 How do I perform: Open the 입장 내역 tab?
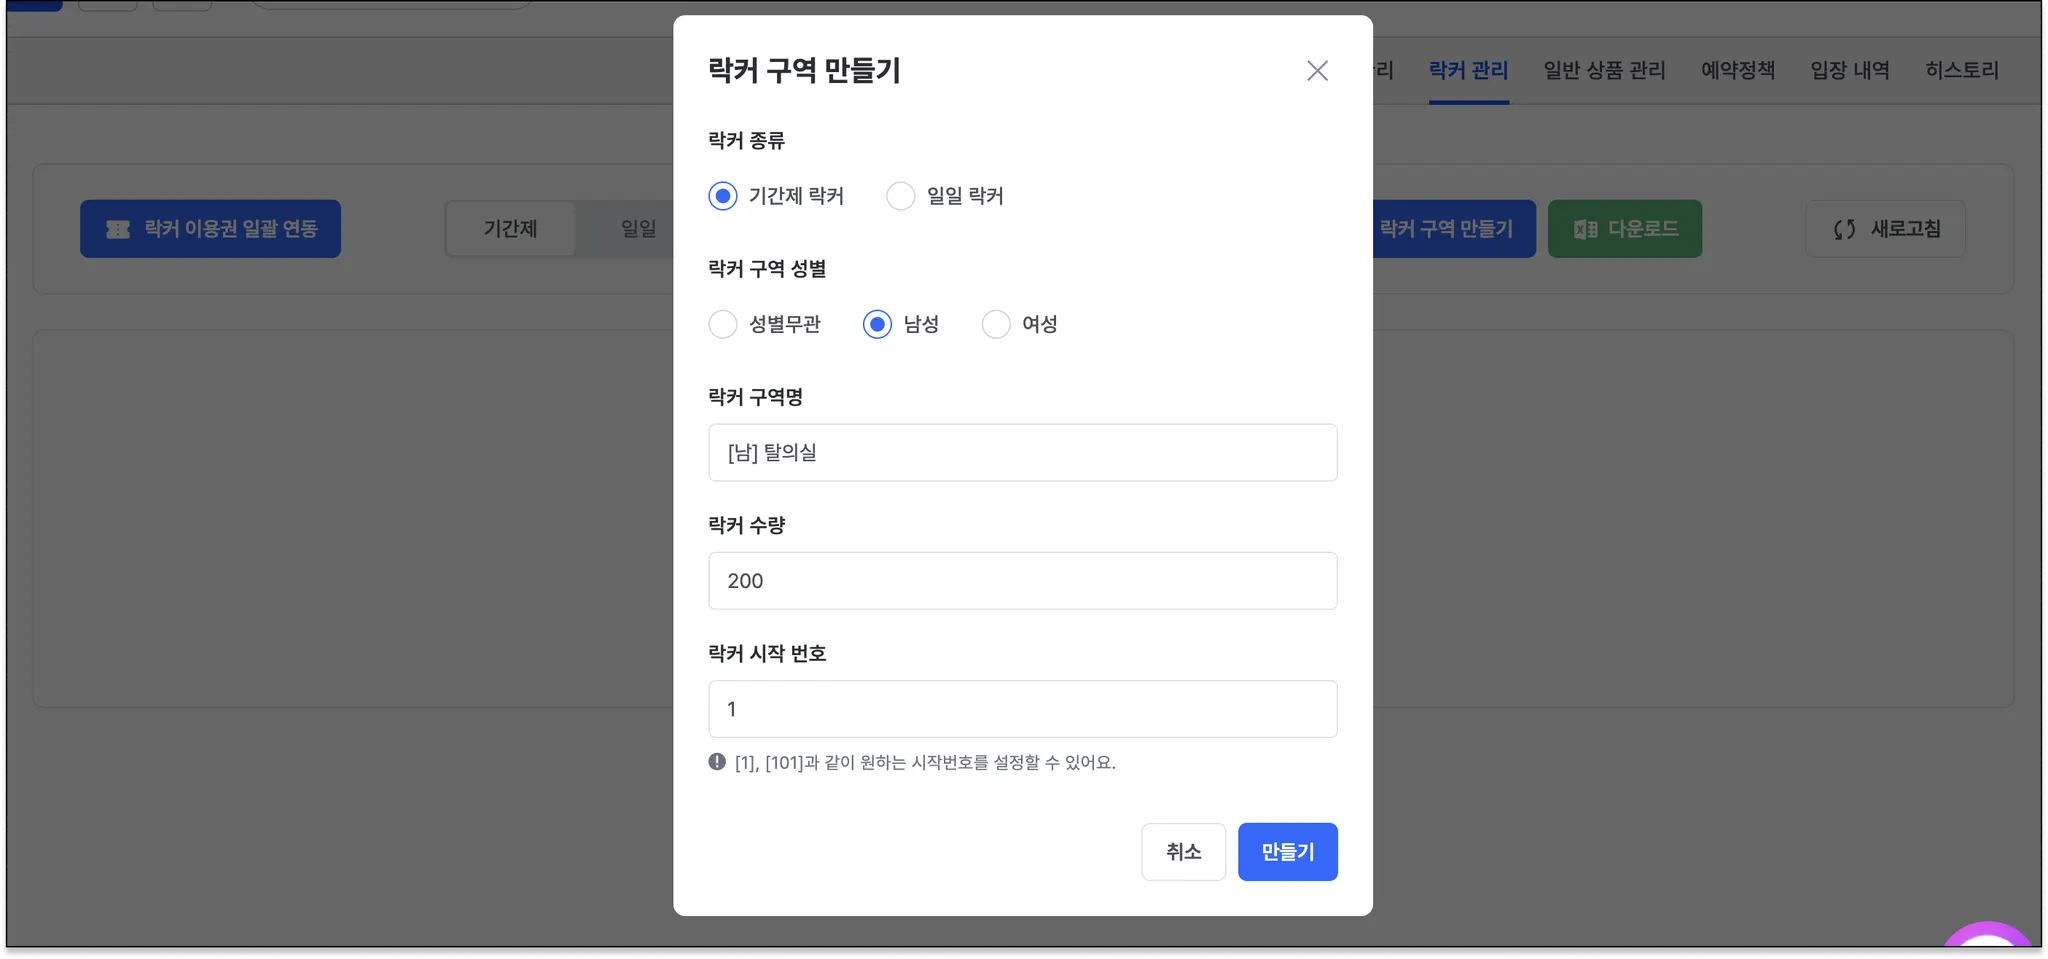[1850, 71]
